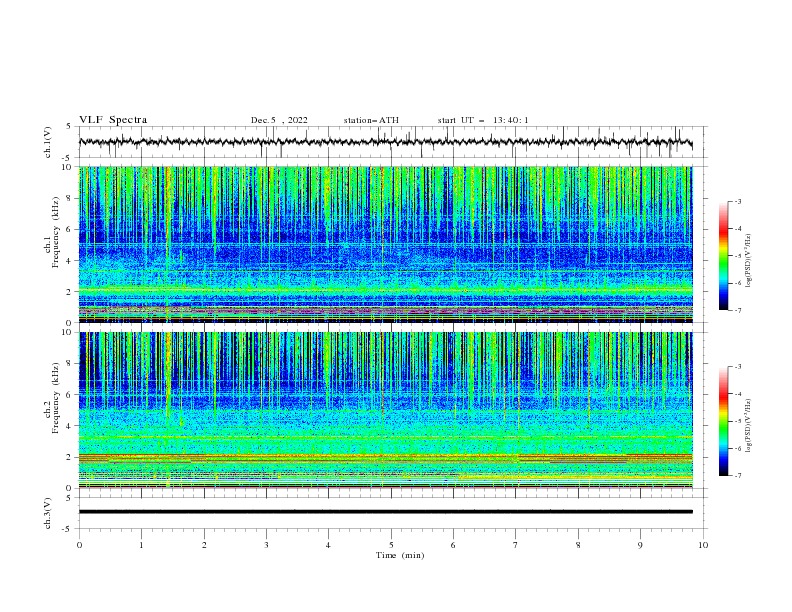Click time axis tick label '1'

point(141,545)
